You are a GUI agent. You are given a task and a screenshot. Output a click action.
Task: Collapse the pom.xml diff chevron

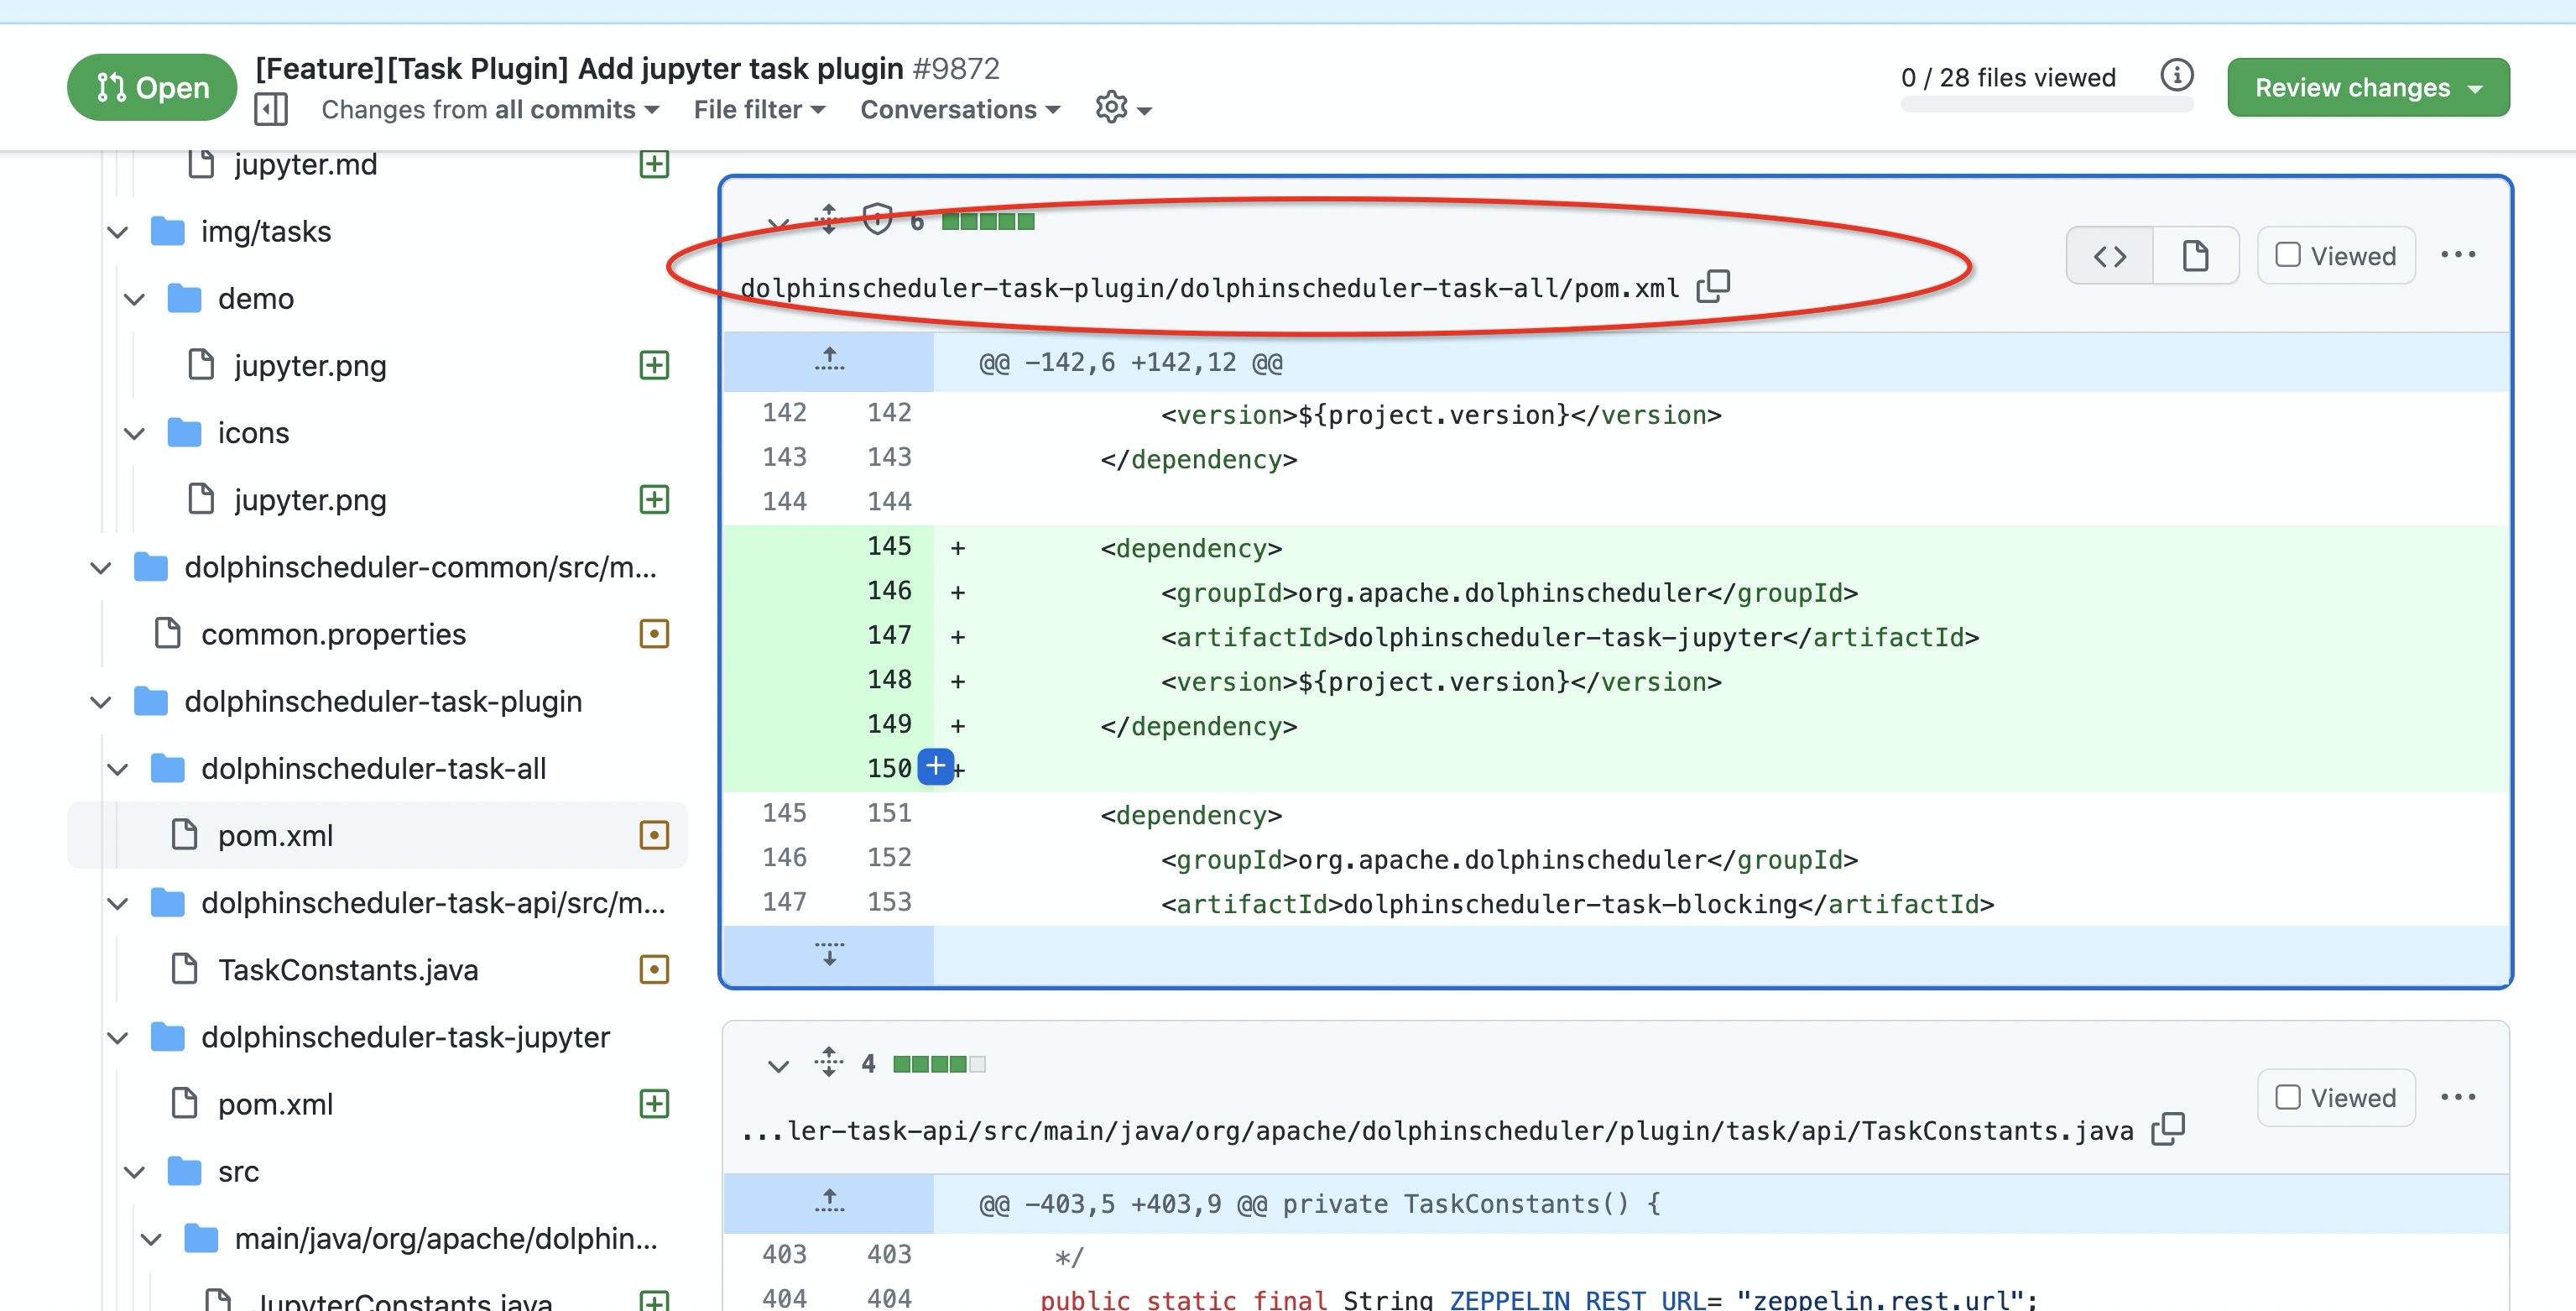coord(778,222)
